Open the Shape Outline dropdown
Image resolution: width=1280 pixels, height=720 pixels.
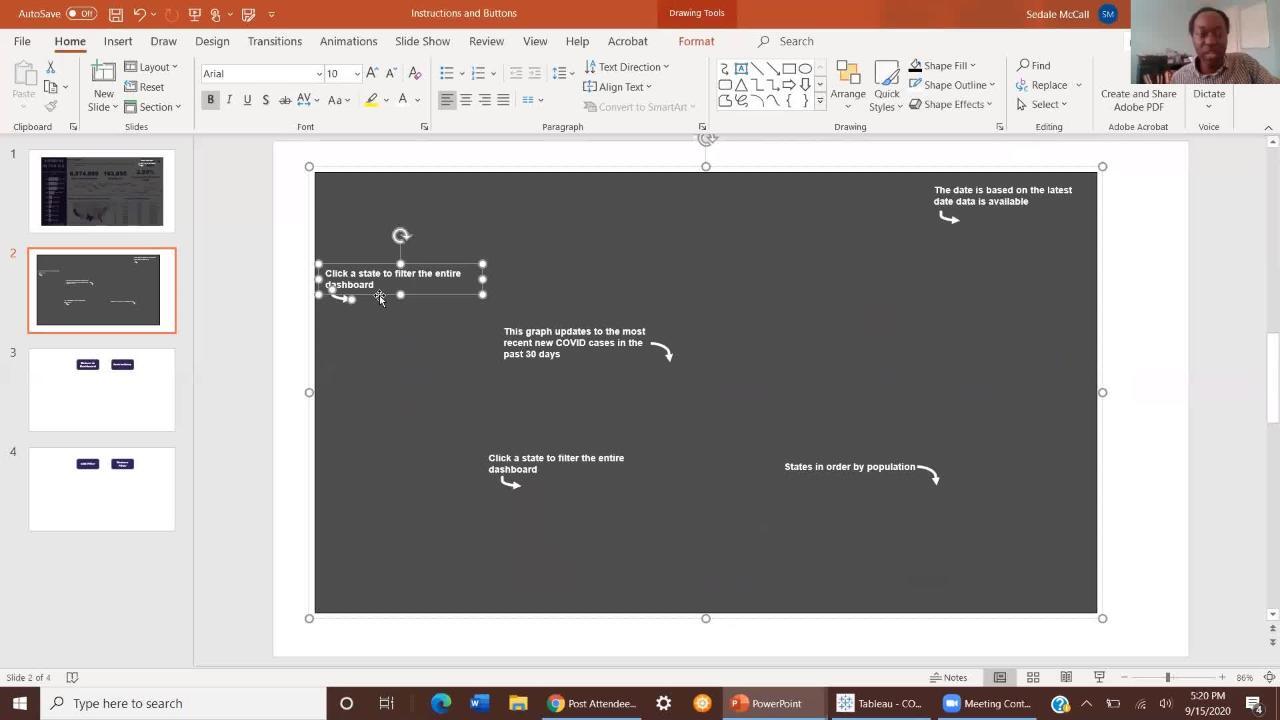click(x=952, y=85)
